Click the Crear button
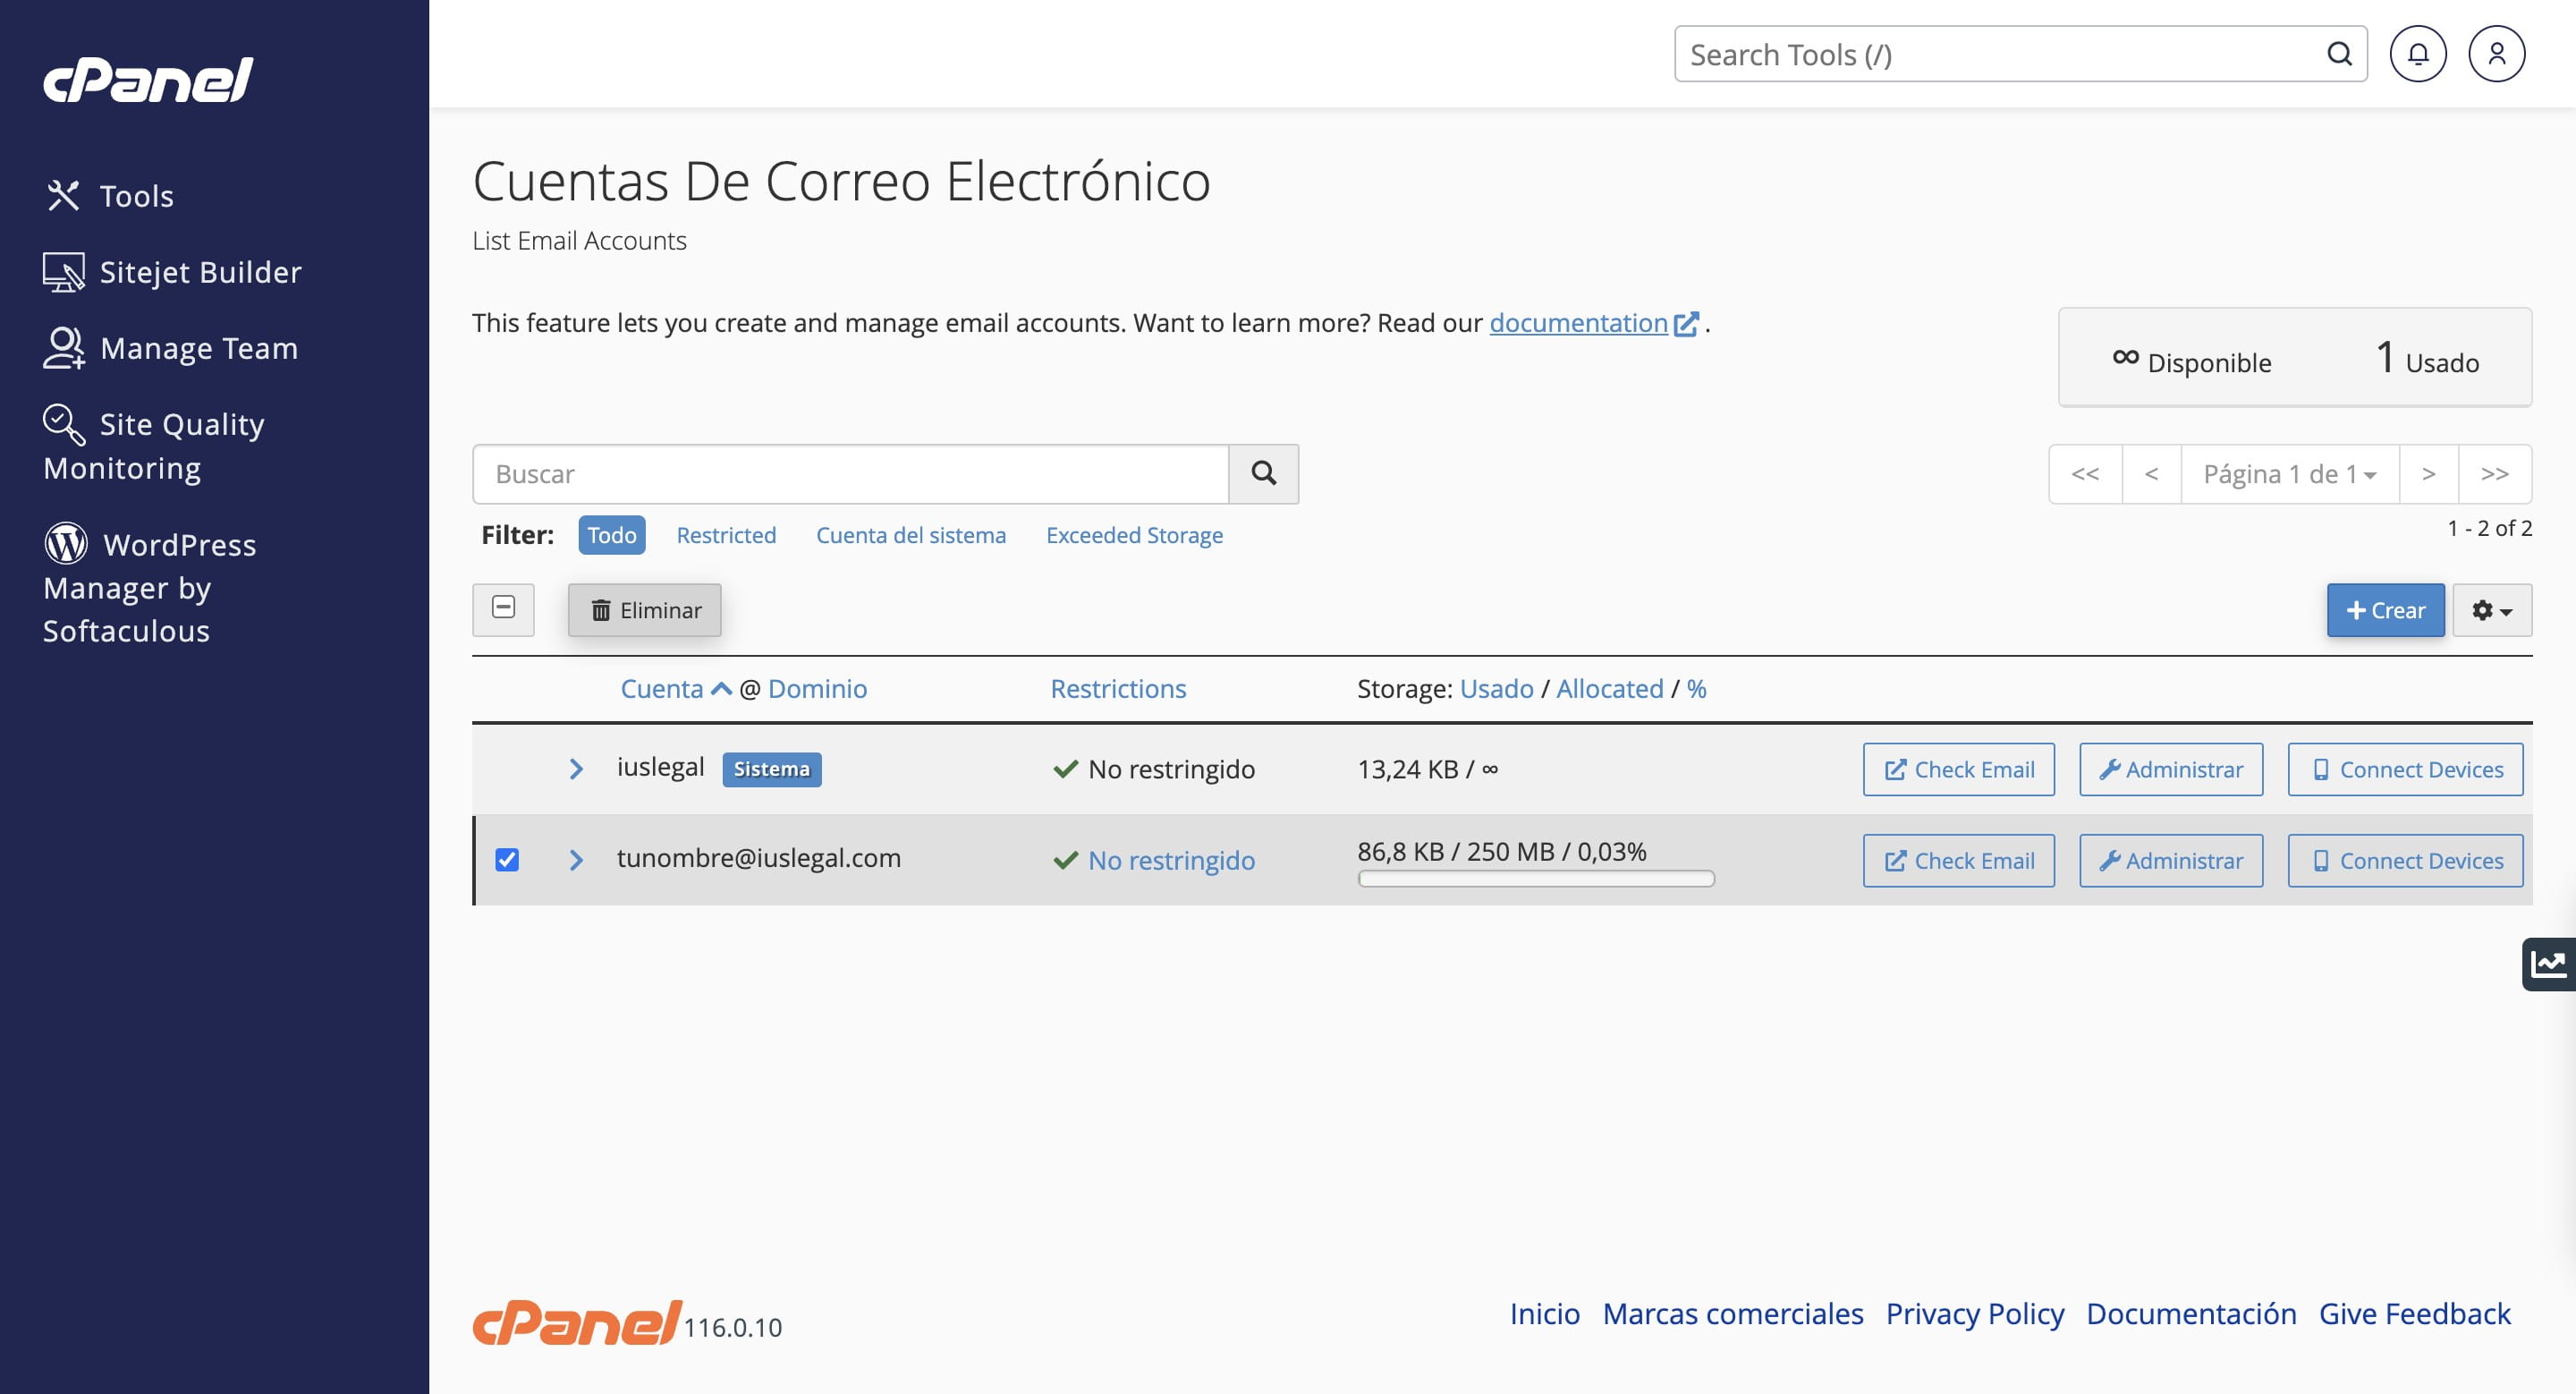2576x1394 pixels. [2385, 610]
